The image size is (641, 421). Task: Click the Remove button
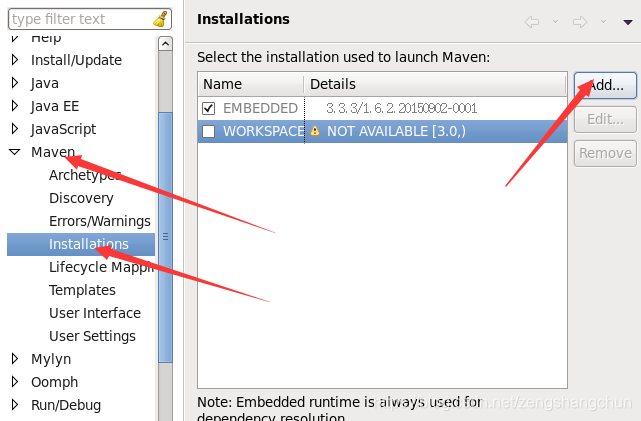click(x=605, y=153)
